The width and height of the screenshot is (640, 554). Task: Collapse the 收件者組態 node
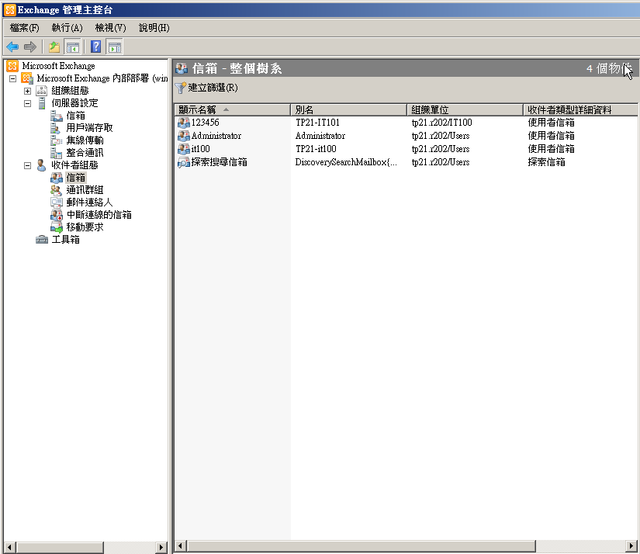(27, 165)
